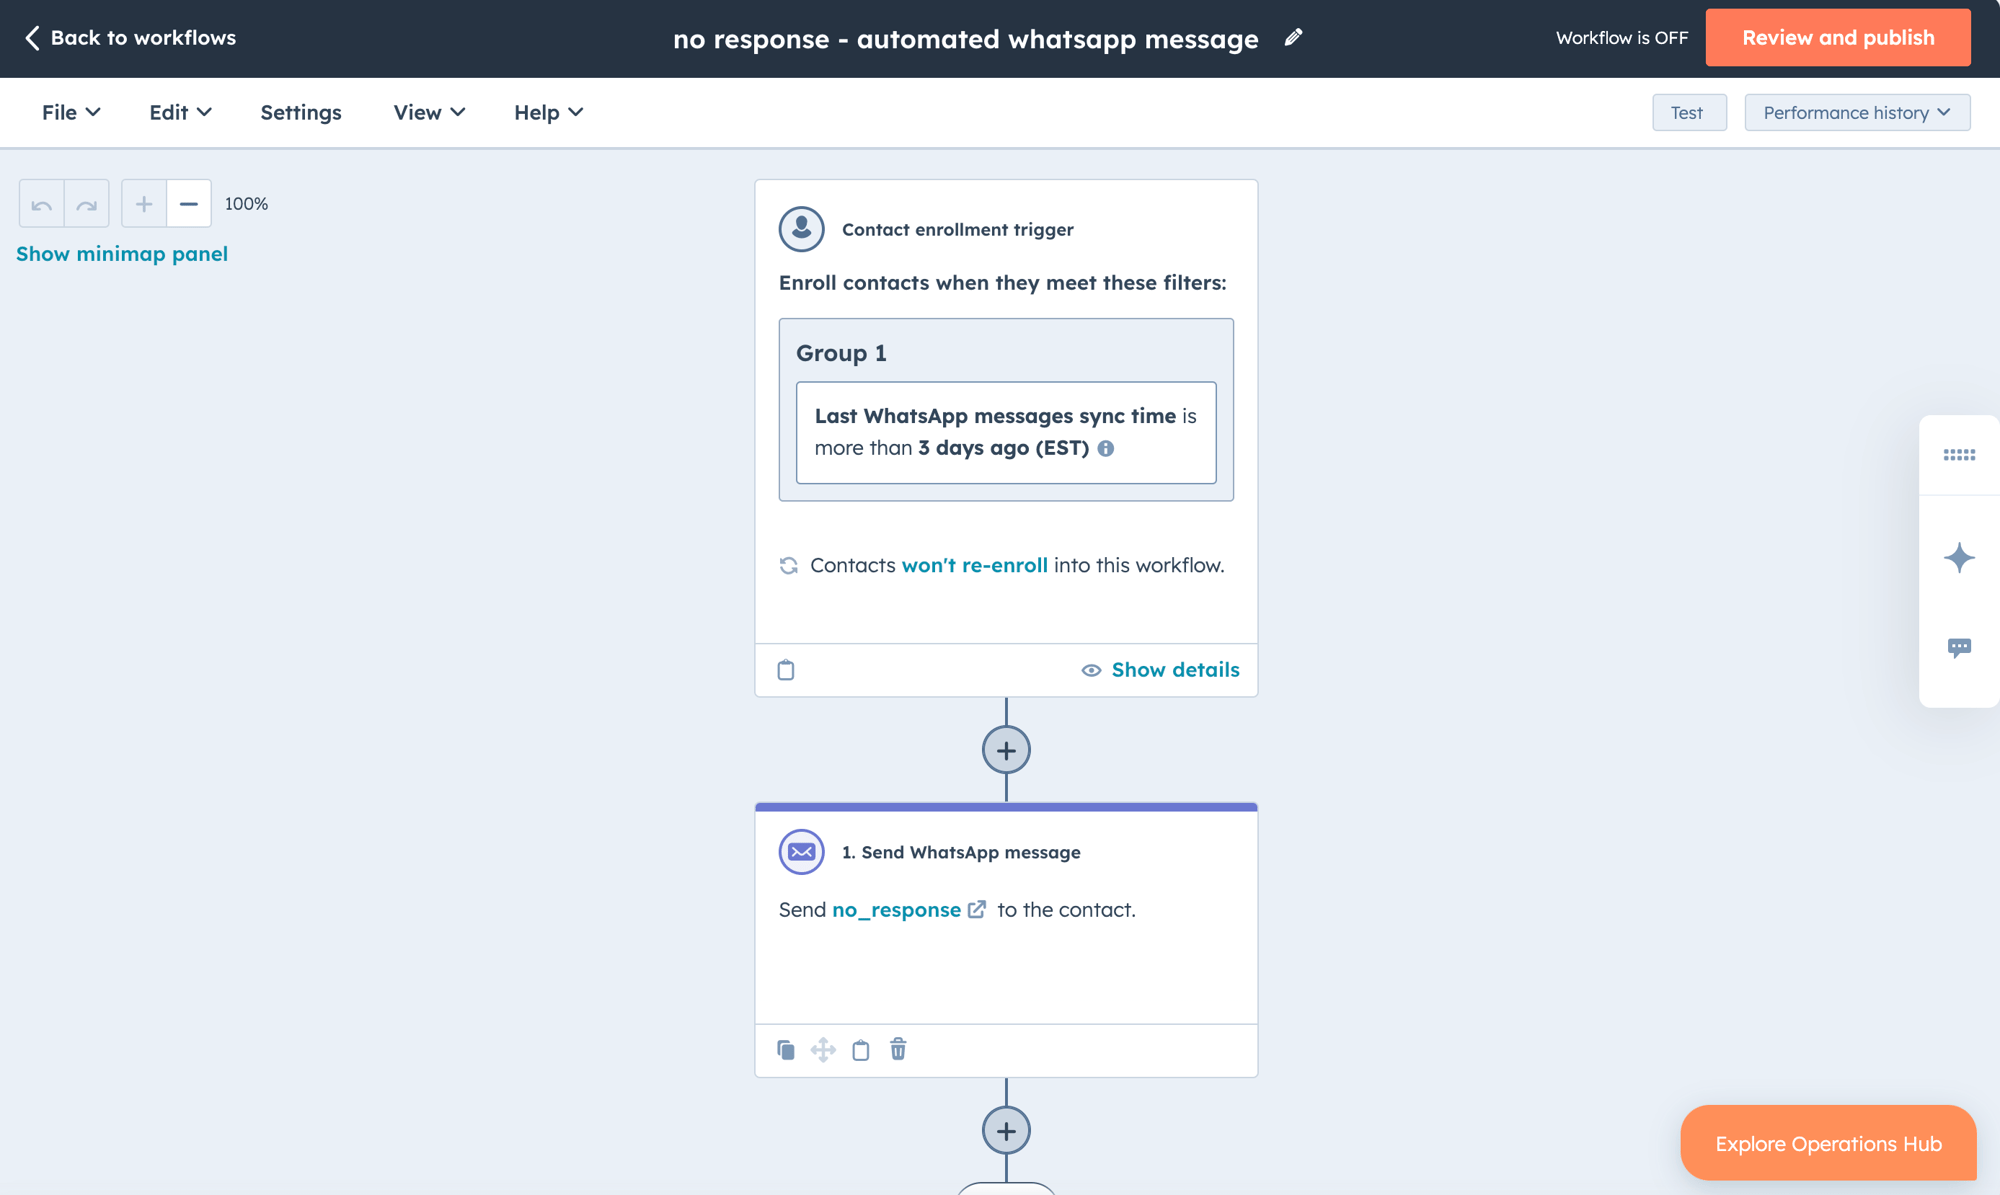The height and width of the screenshot is (1195, 2000).
Task: Expand the View menu
Action: (428, 111)
